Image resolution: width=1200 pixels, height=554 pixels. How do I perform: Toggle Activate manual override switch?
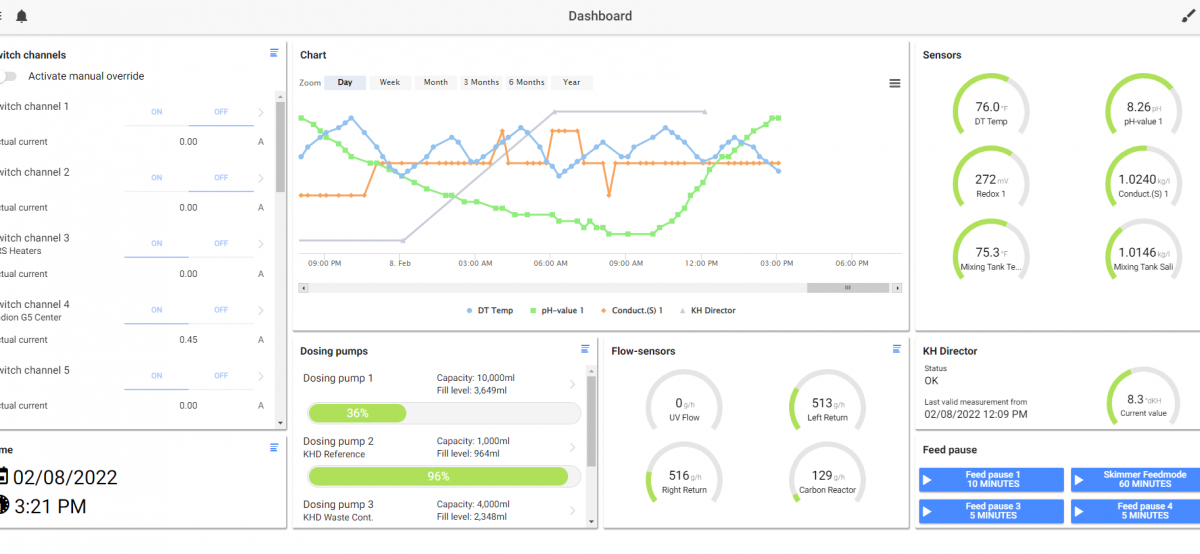[x=8, y=76]
